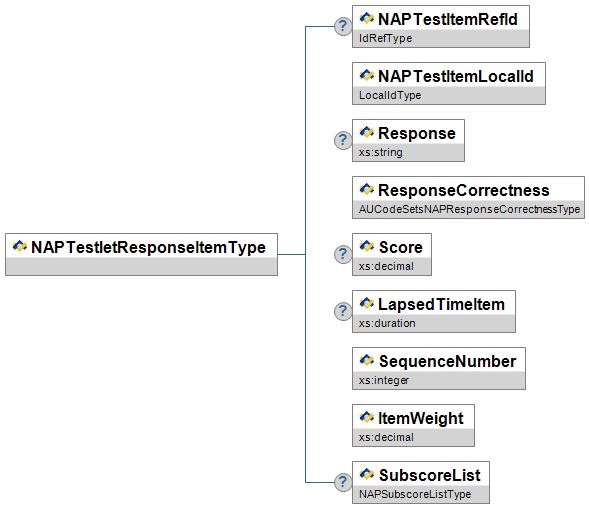Click the question mark beside NAPTestItemRefId

coord(343,26)
